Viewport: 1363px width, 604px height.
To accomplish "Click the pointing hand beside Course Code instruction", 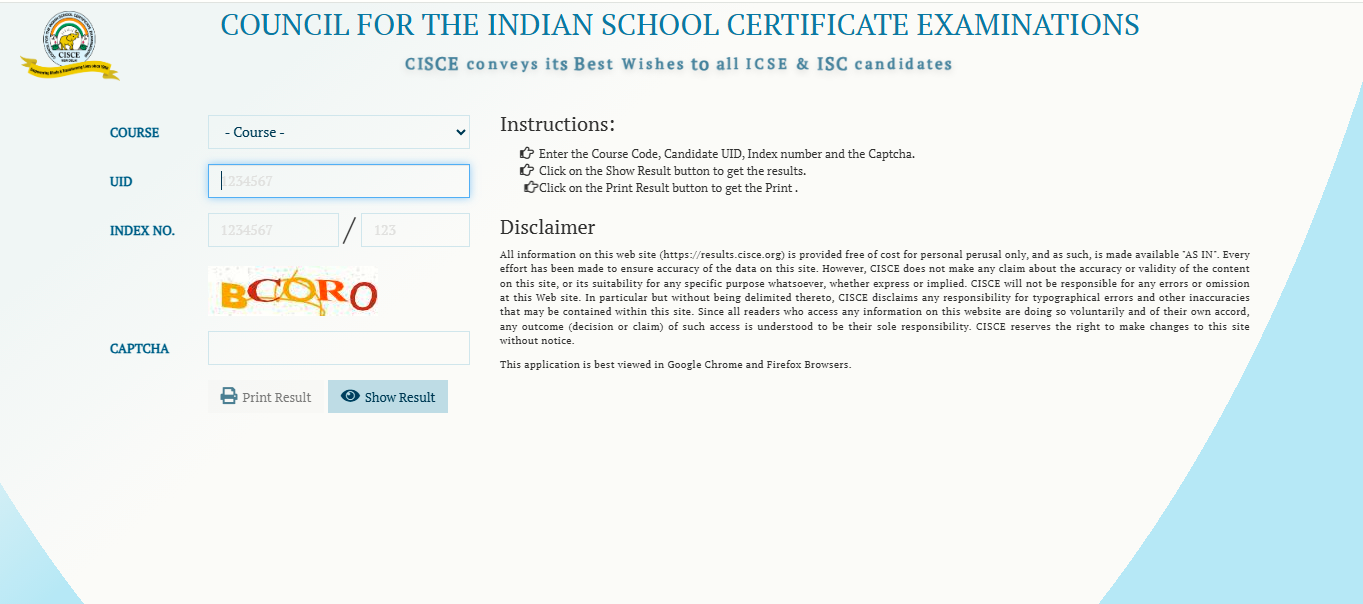I will tap(527, 153).
